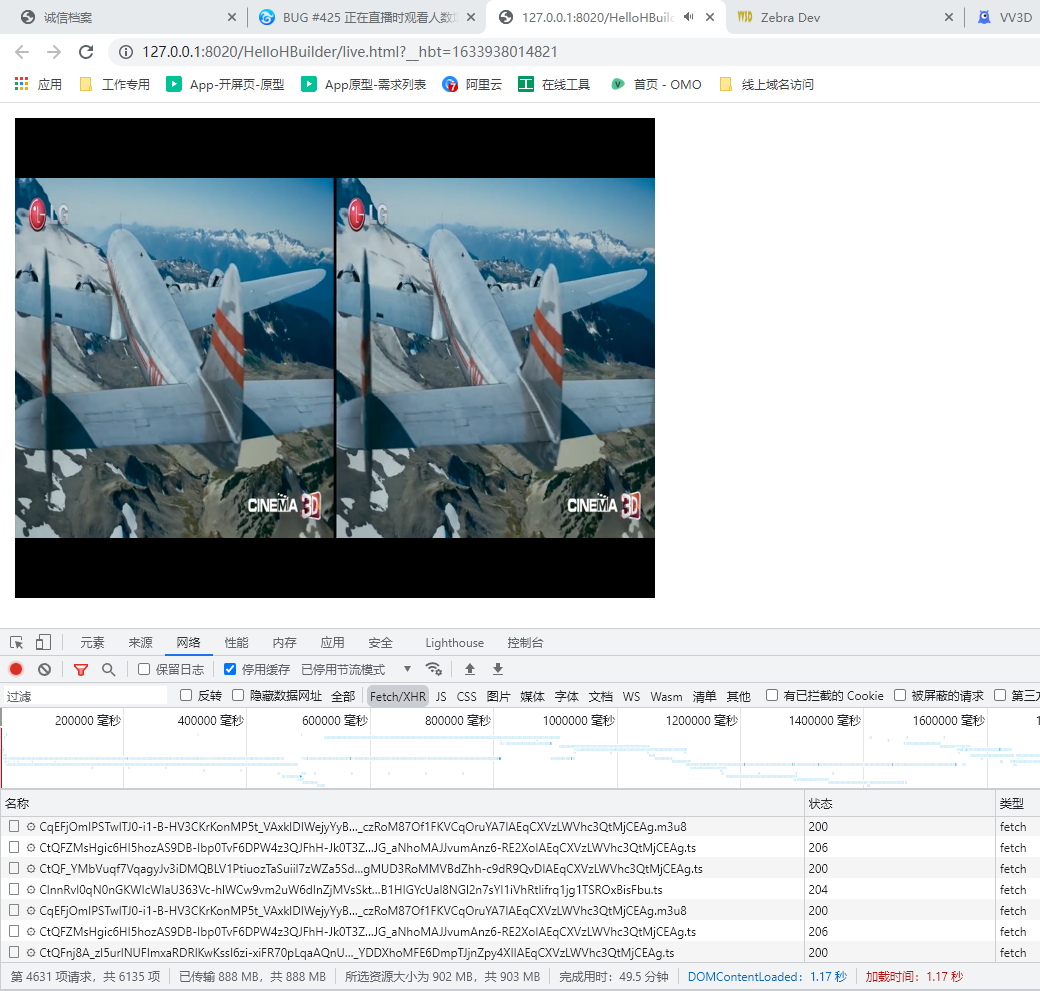Stop recording network log red button
The height and width of the screenshot is (991, 1040).
point(16,669)
